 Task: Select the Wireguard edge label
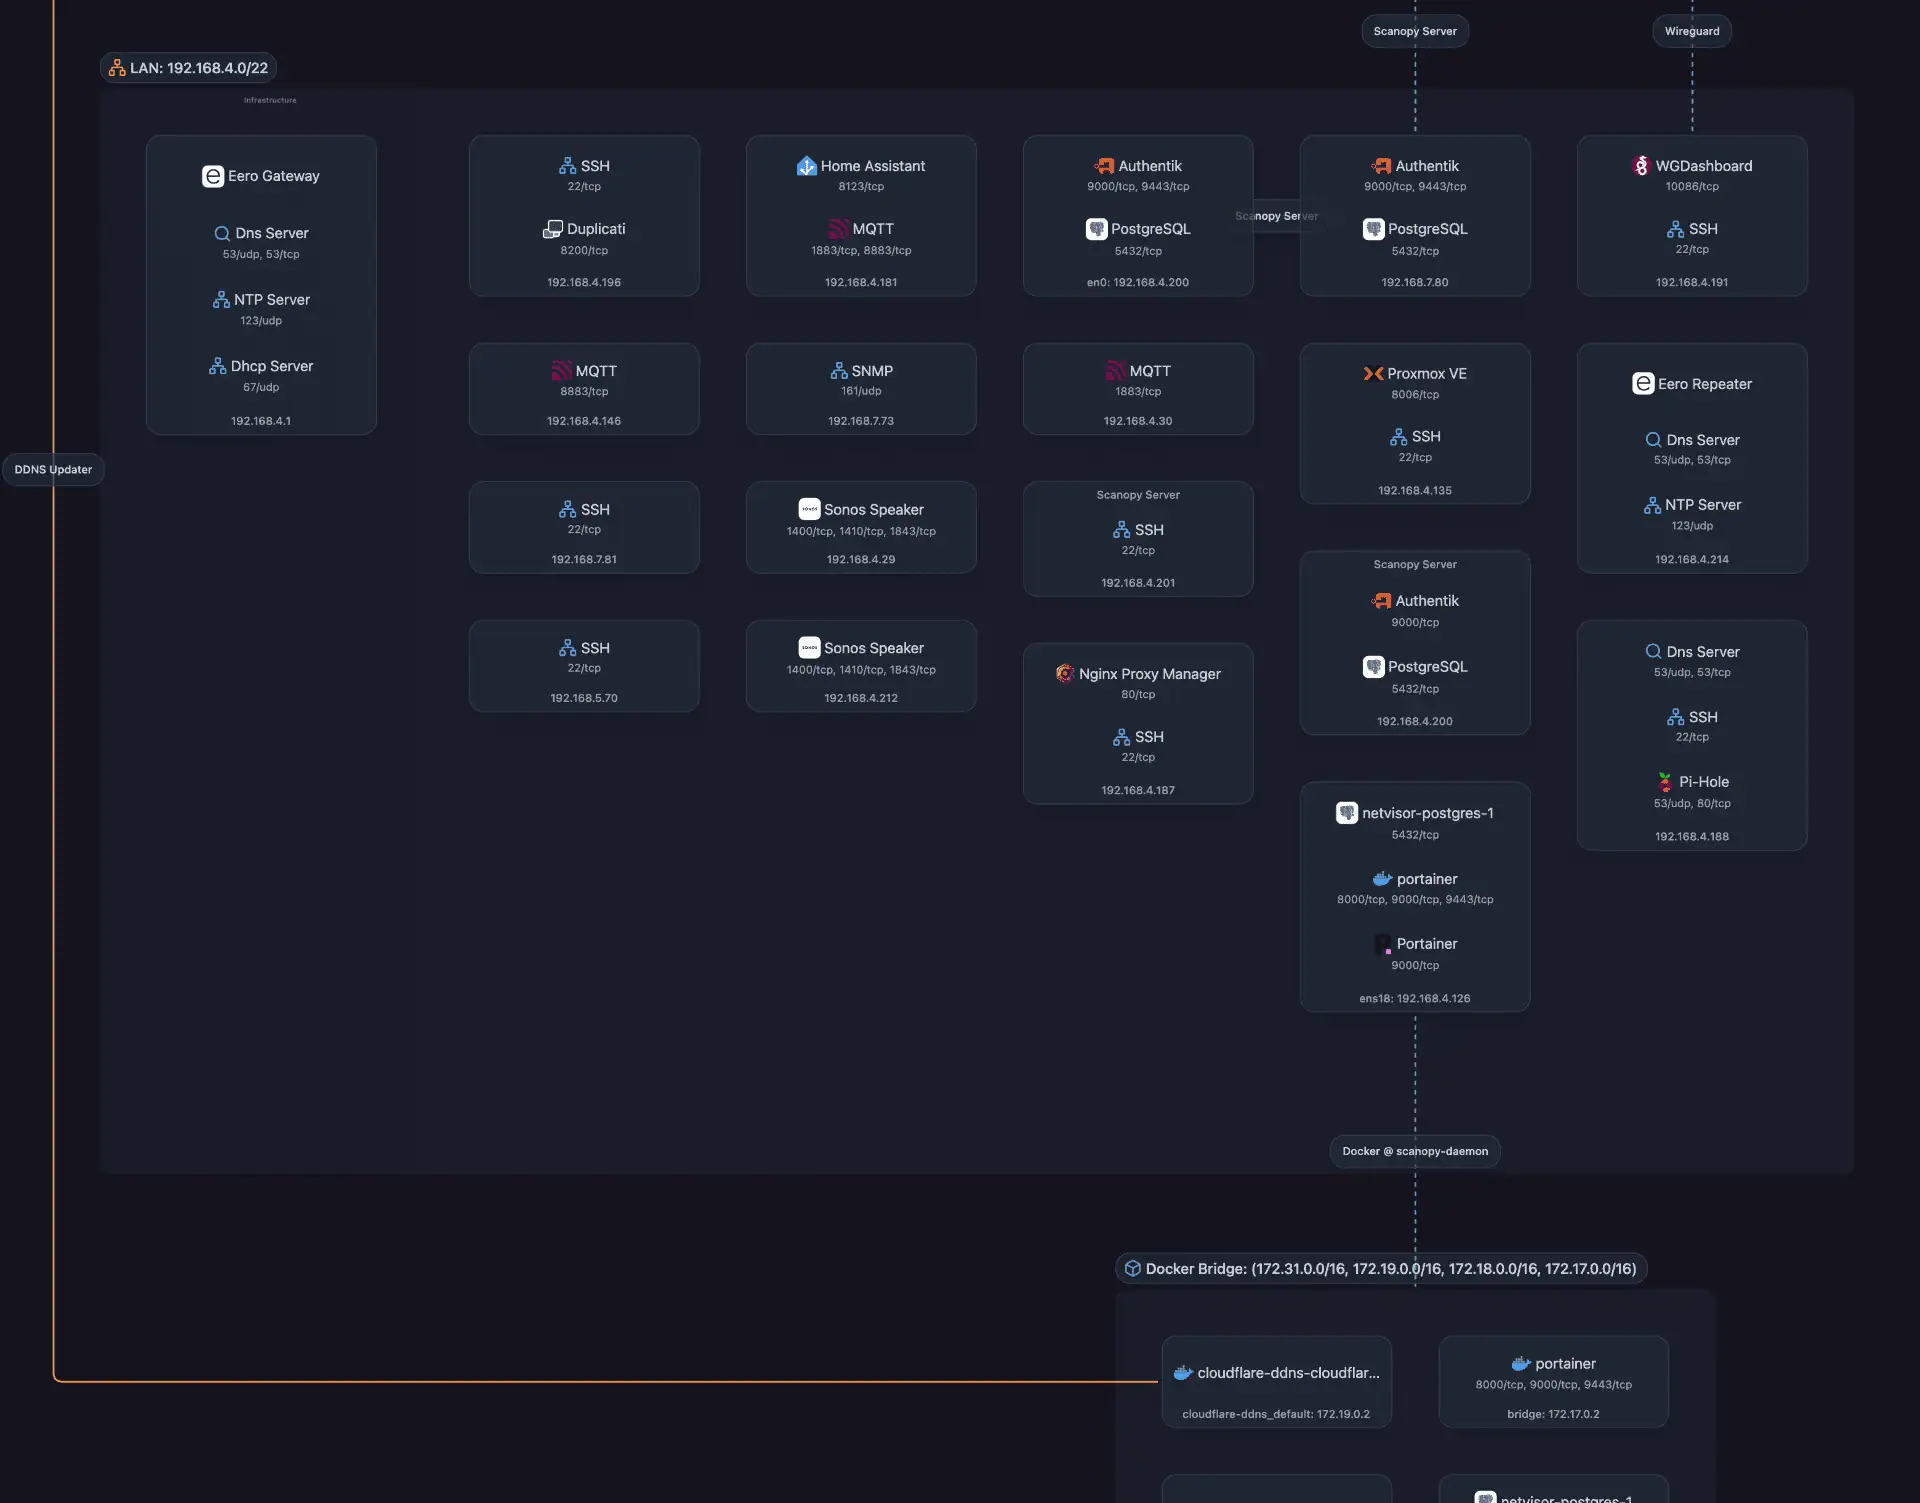(1692, 31)
